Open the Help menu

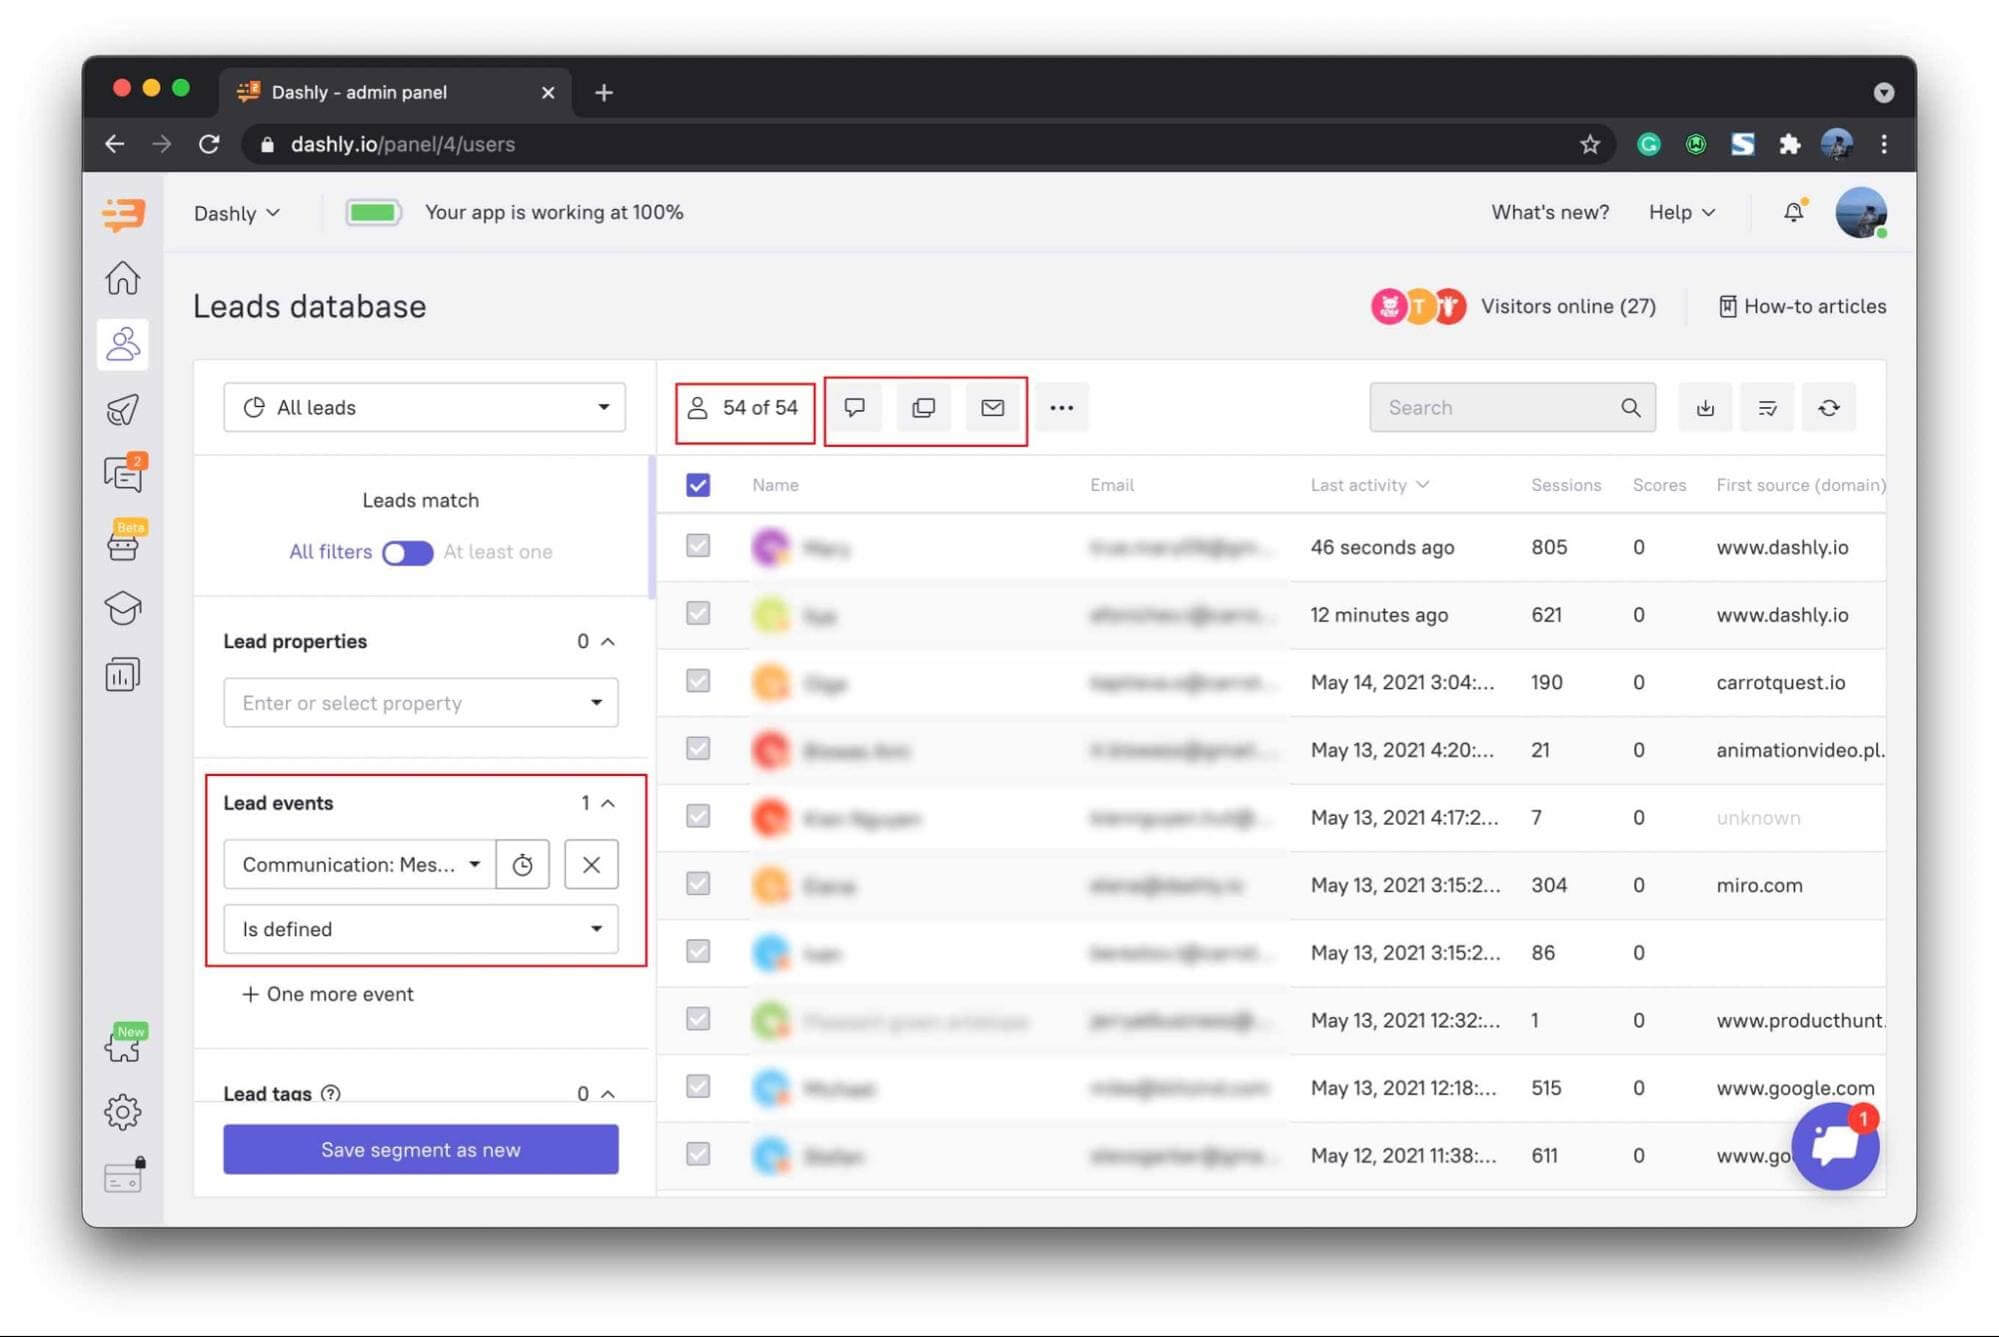click(x=1681, y=212)
